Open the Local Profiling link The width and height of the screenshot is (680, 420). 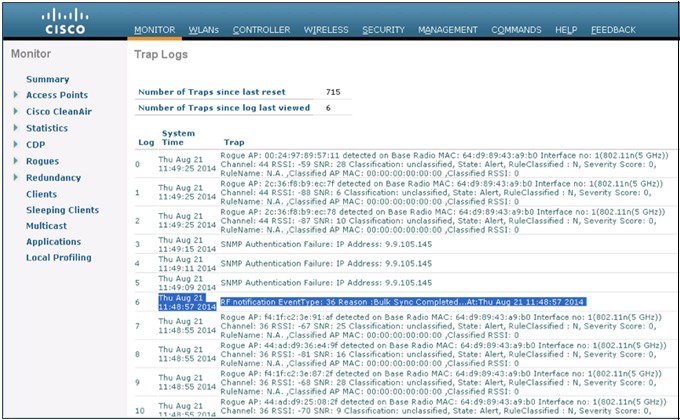(x=59, y=257)
